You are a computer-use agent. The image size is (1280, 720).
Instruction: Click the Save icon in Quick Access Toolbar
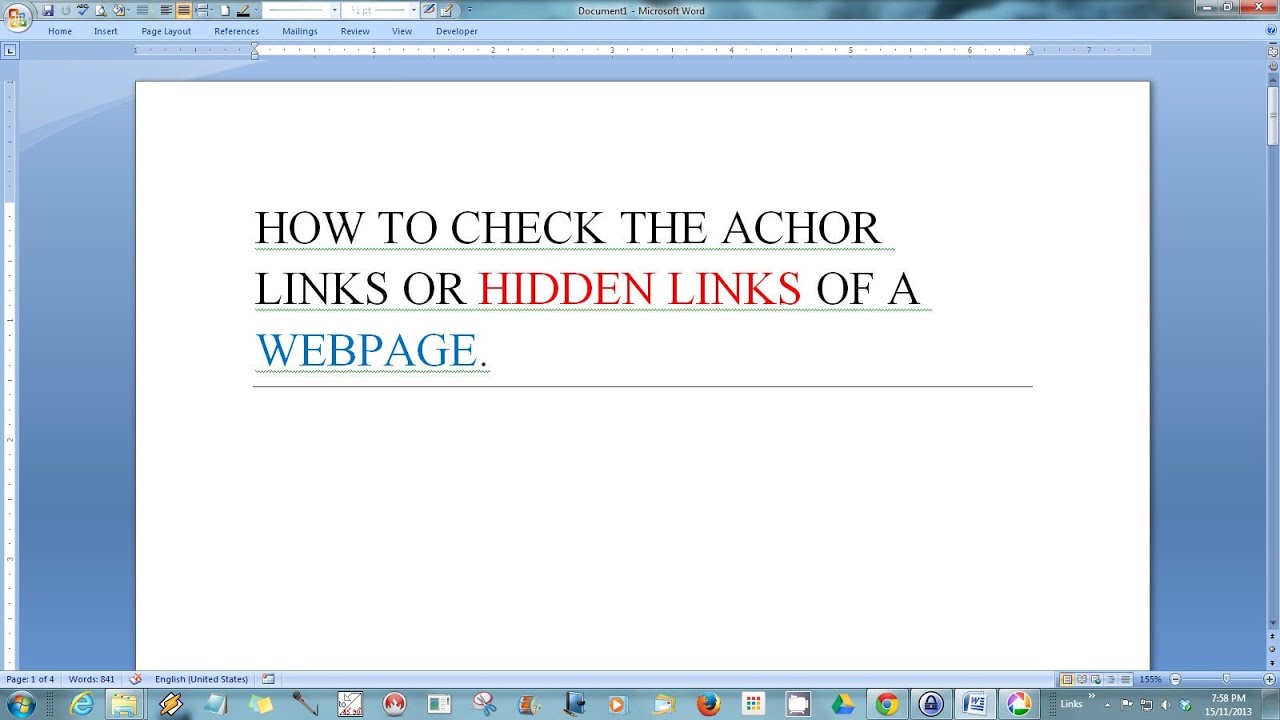click(47, 10)
